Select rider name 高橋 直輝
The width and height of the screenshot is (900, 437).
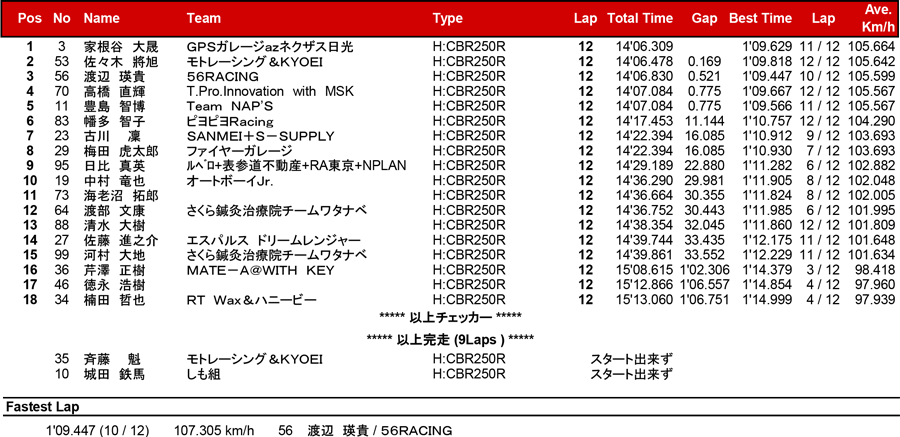click(114, 91)
